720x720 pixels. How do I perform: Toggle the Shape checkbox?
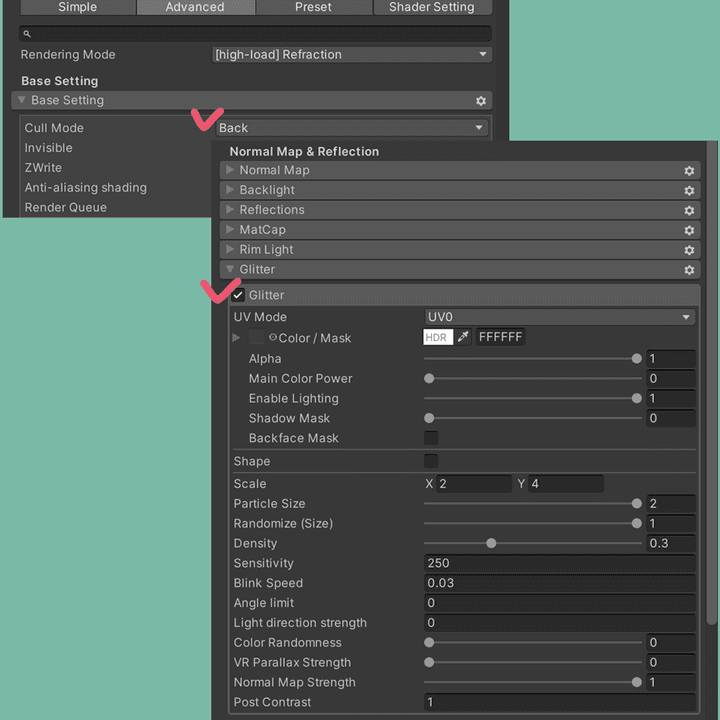[x=431, y=461]
